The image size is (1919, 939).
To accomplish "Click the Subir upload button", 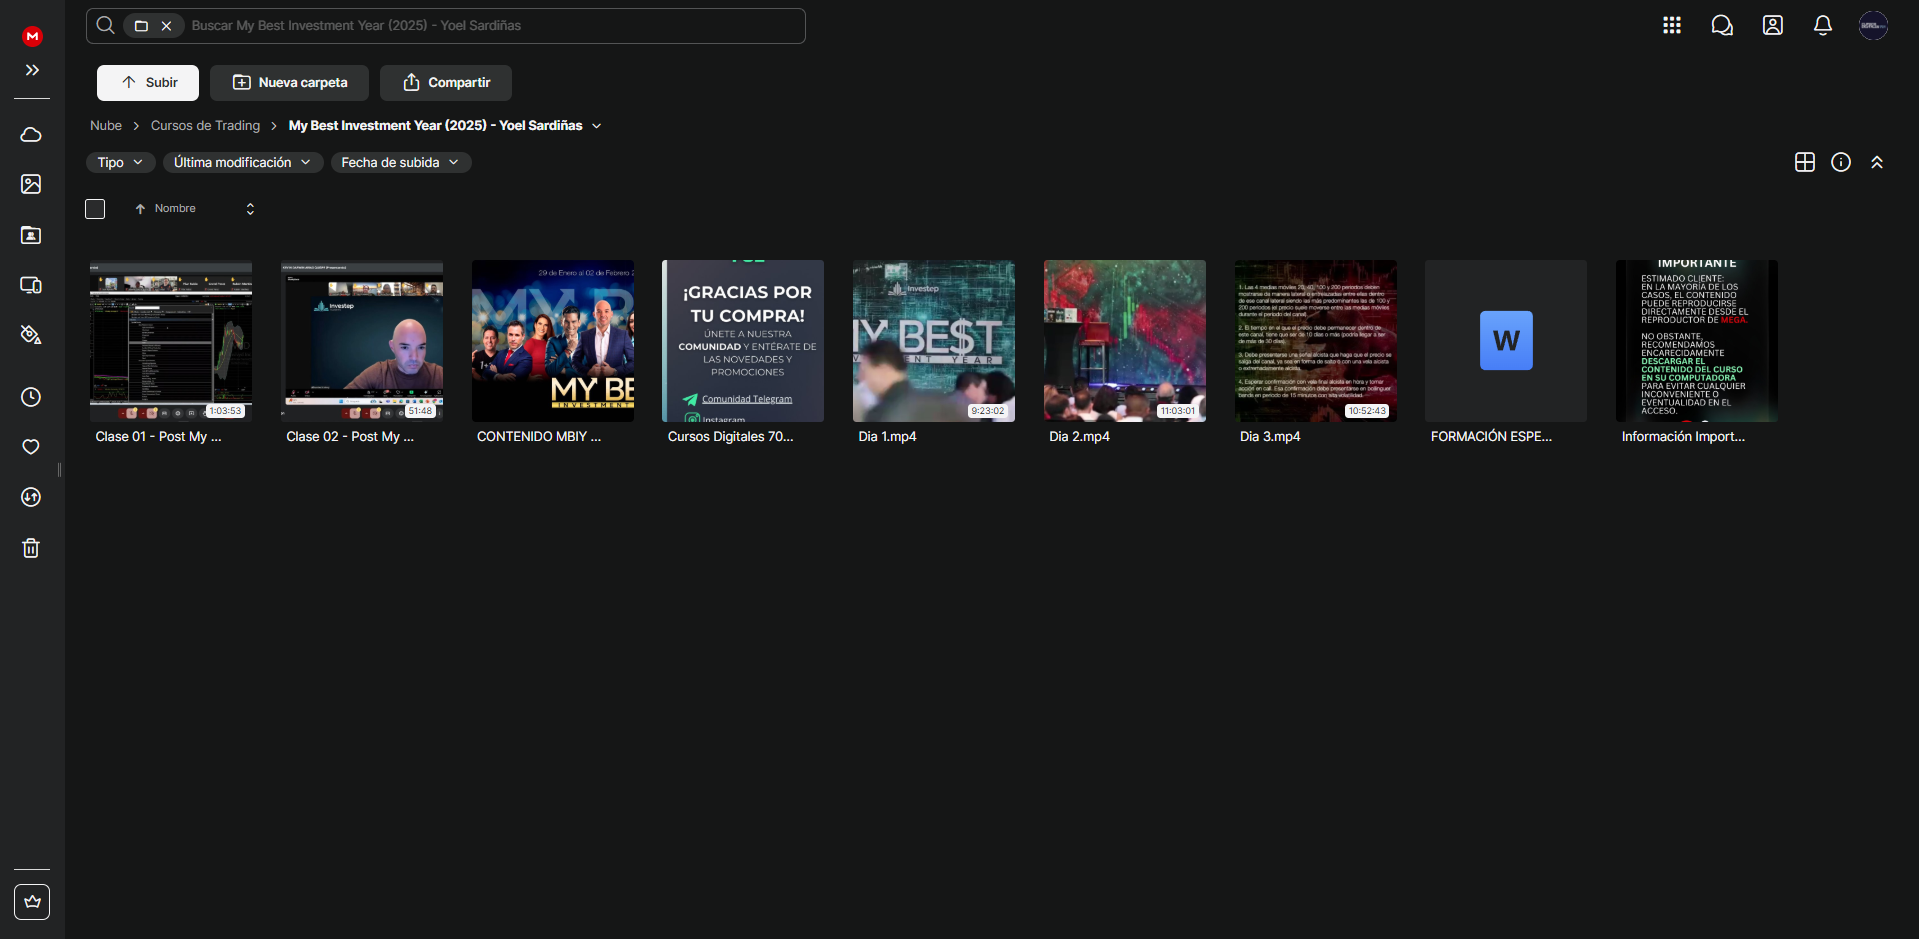I will pos(148,83).
